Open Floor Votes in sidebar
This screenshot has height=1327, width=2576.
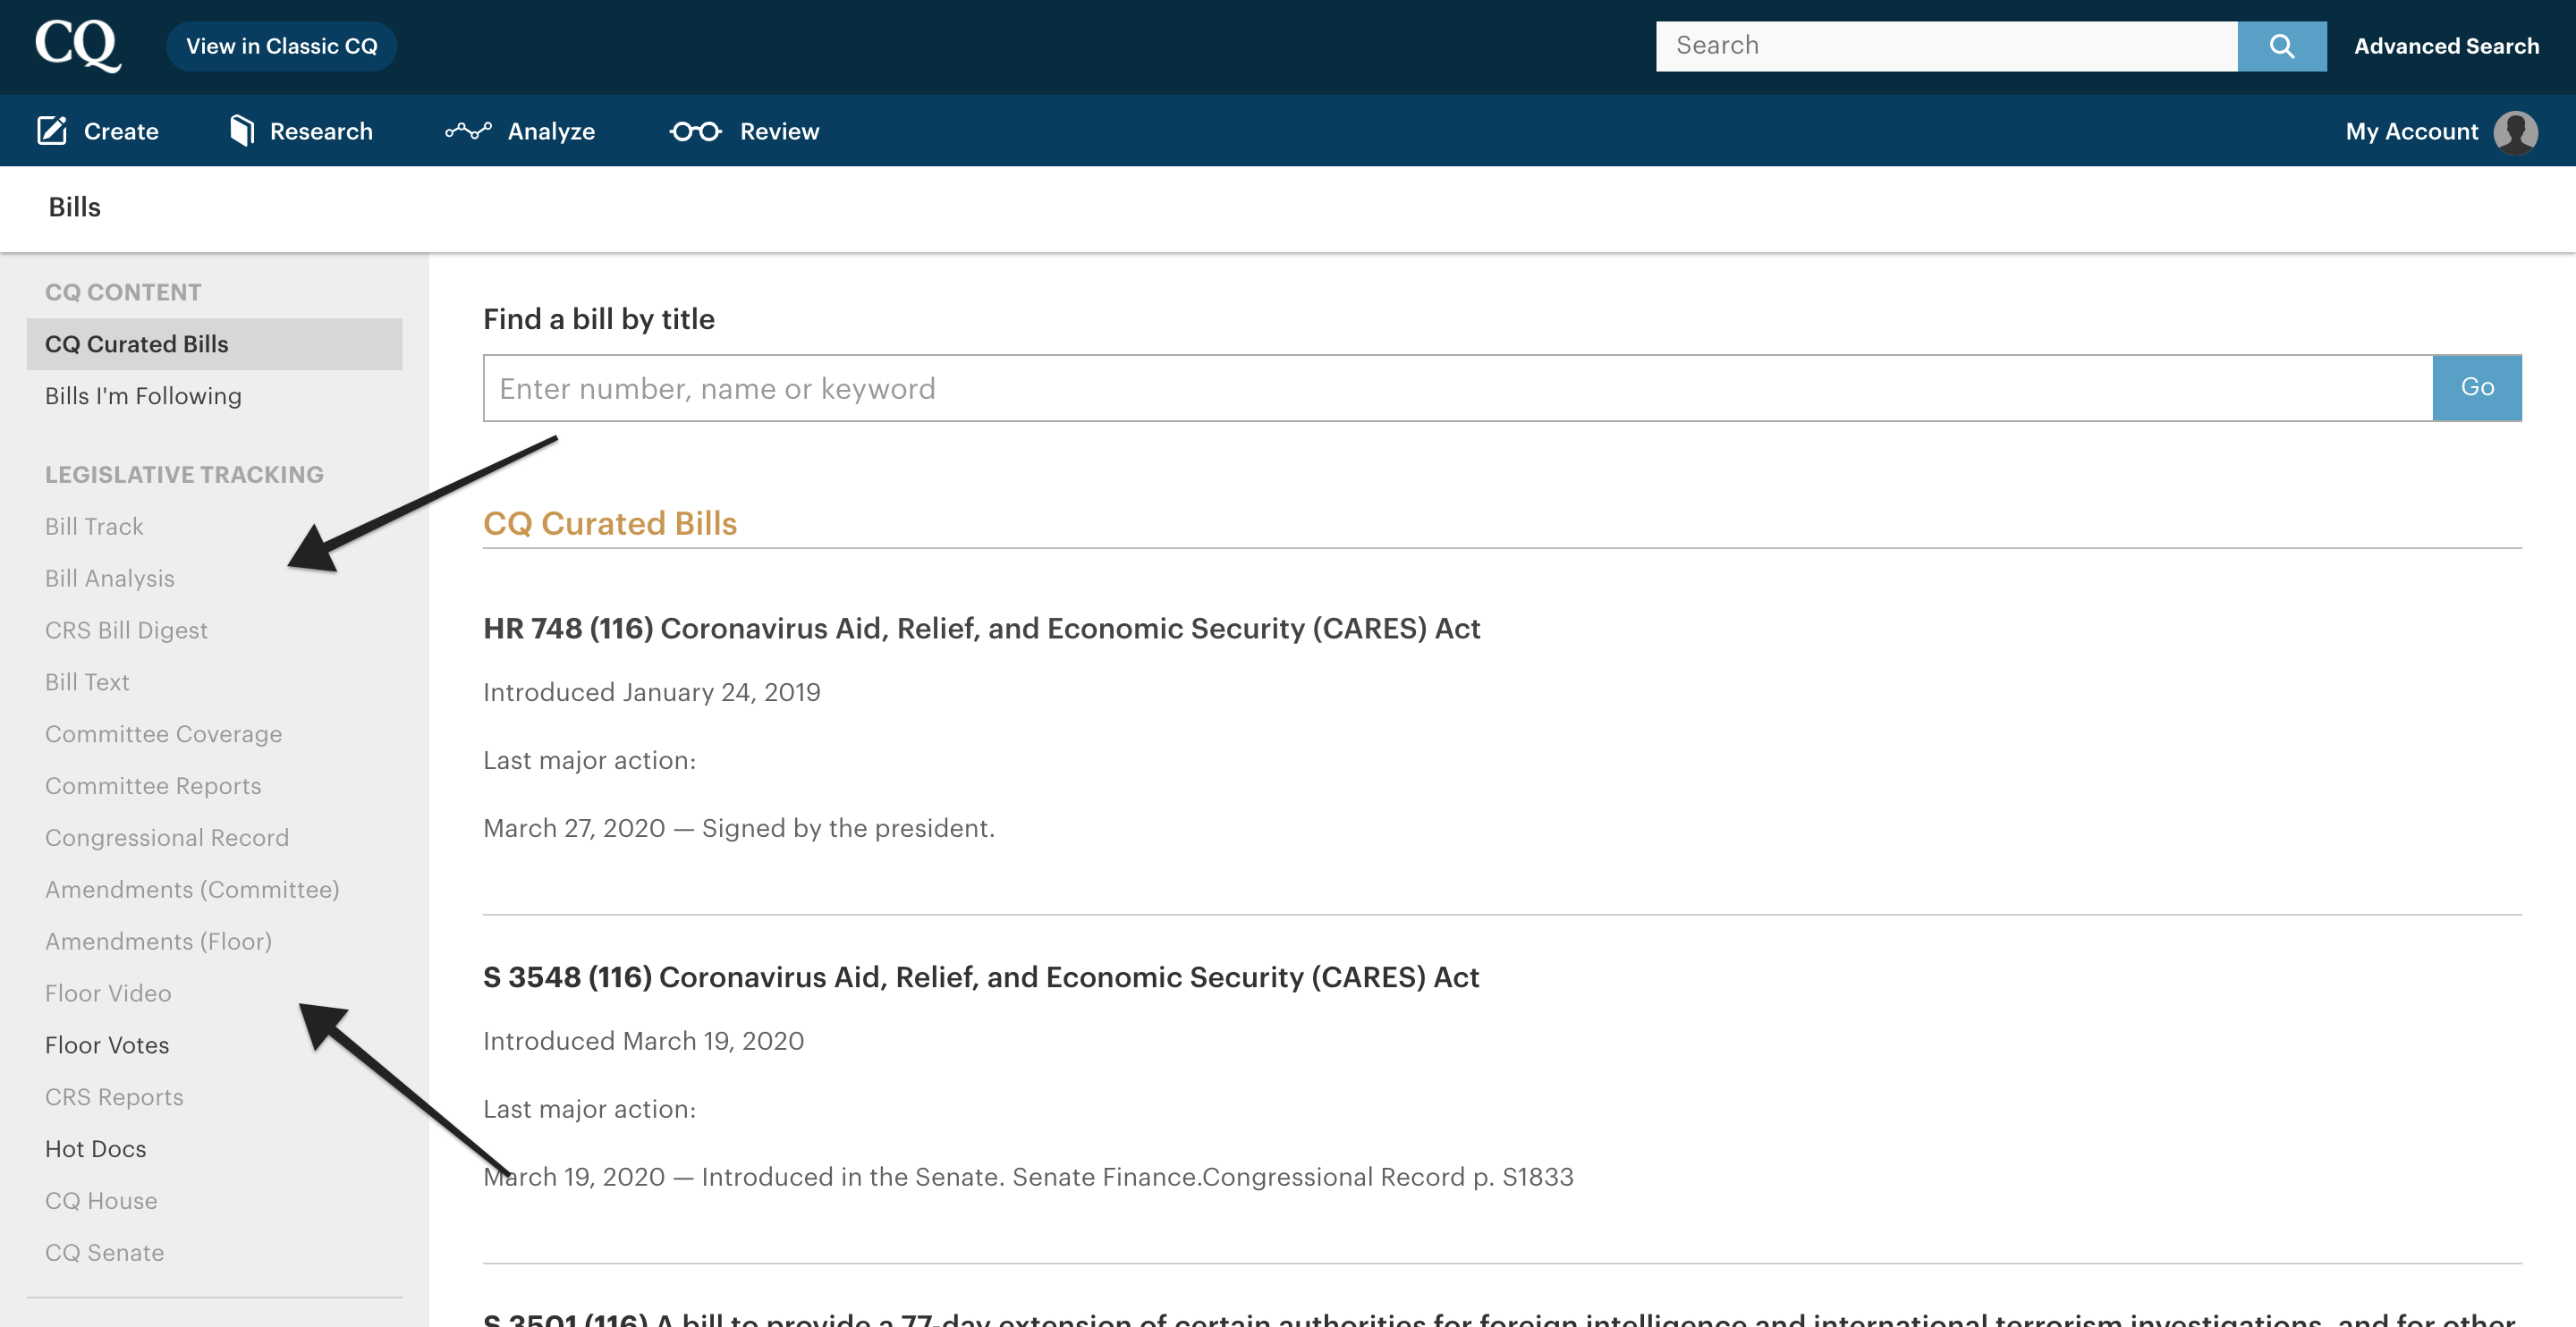pos(107,1045)
